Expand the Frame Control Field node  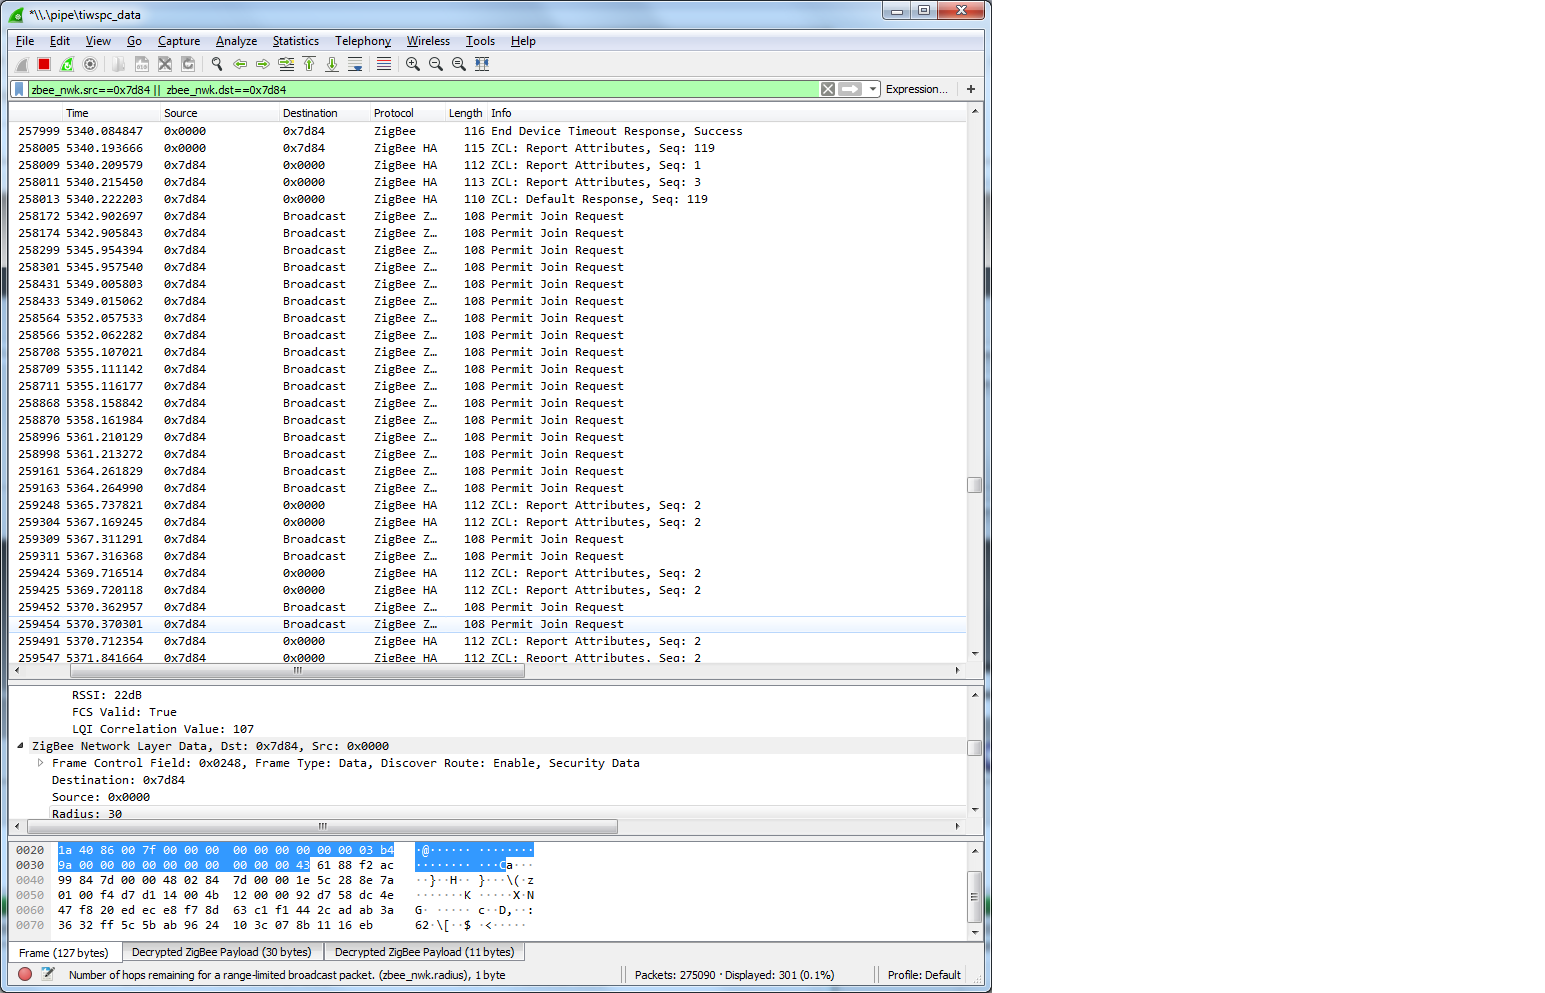point(41,763)
